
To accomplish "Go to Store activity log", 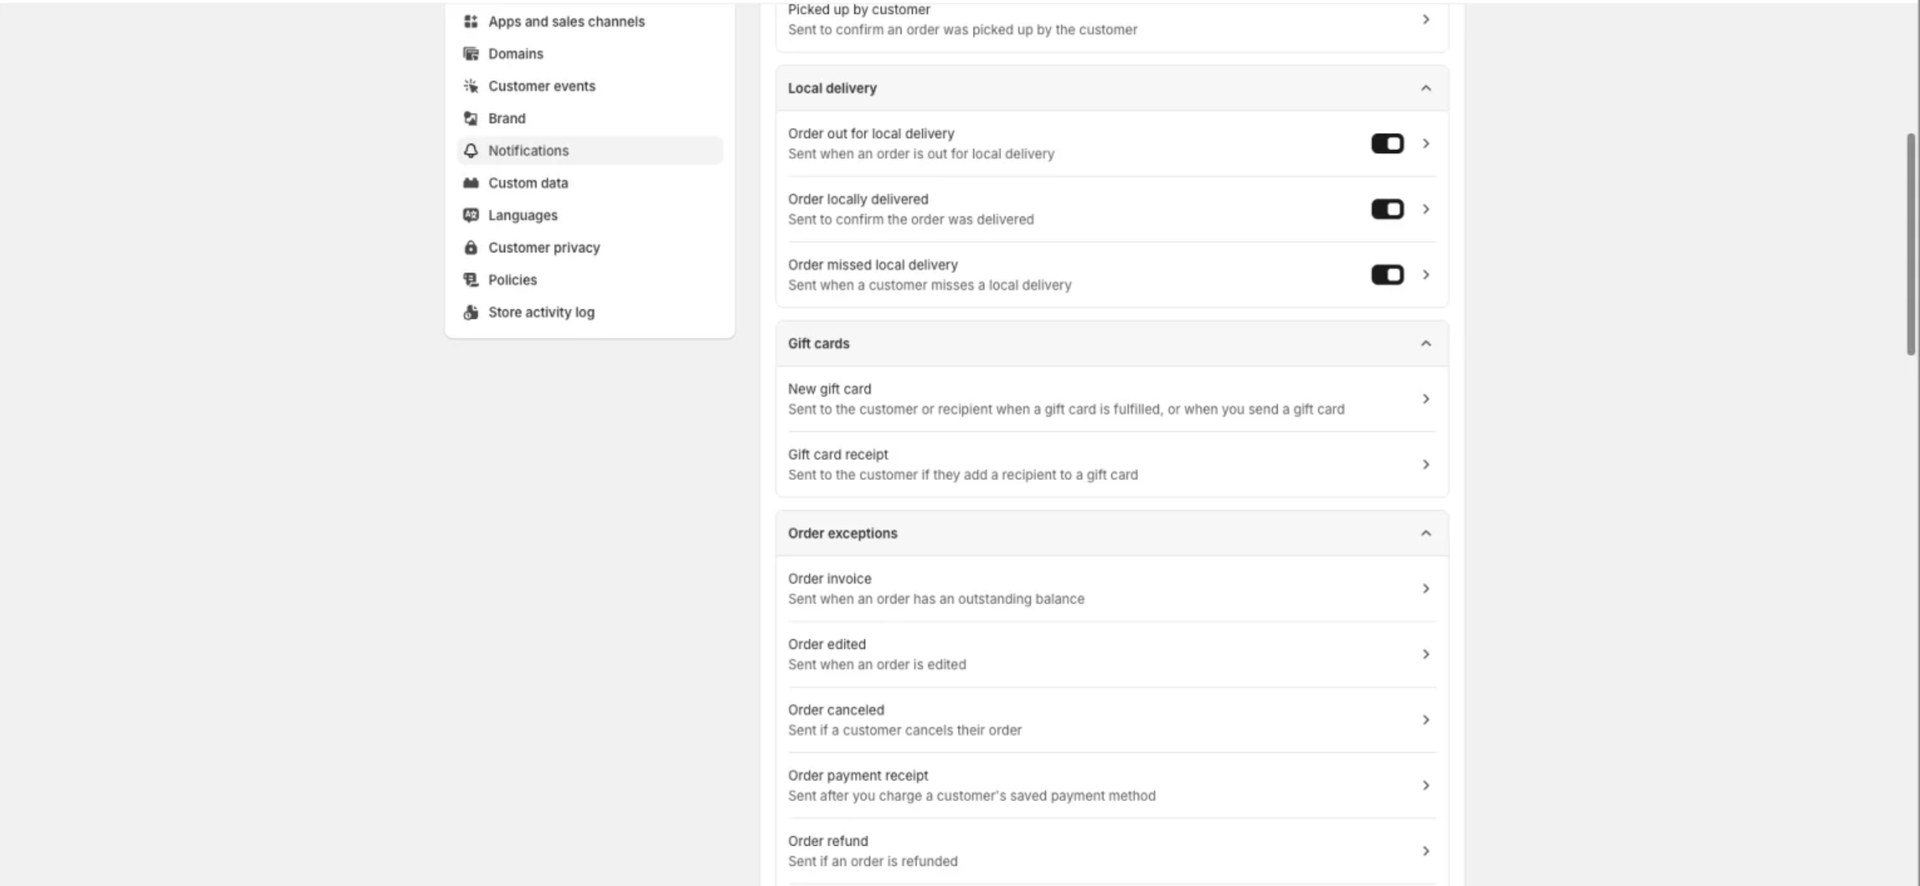I will click(541, 312).
